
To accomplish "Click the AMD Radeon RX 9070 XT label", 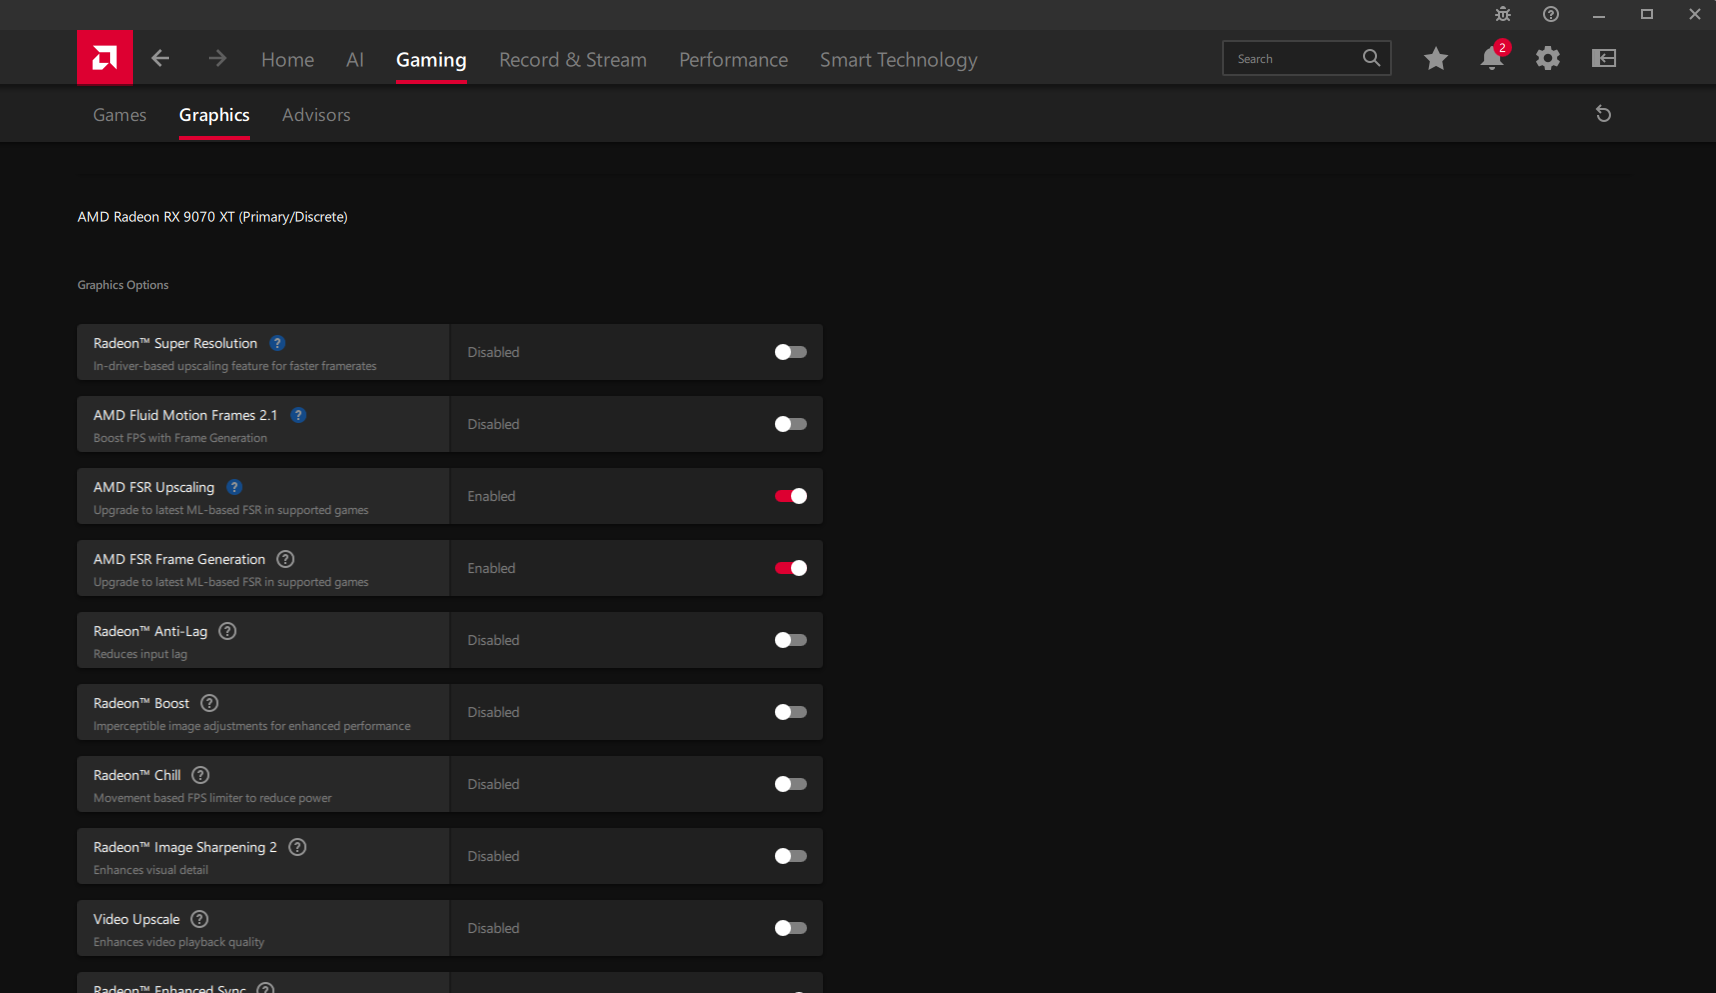I will click(x=212, y=217).
